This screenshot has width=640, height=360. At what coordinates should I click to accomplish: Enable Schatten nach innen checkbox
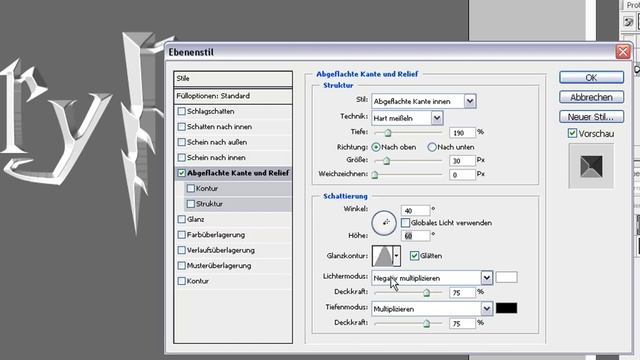(x=182, y=127)
